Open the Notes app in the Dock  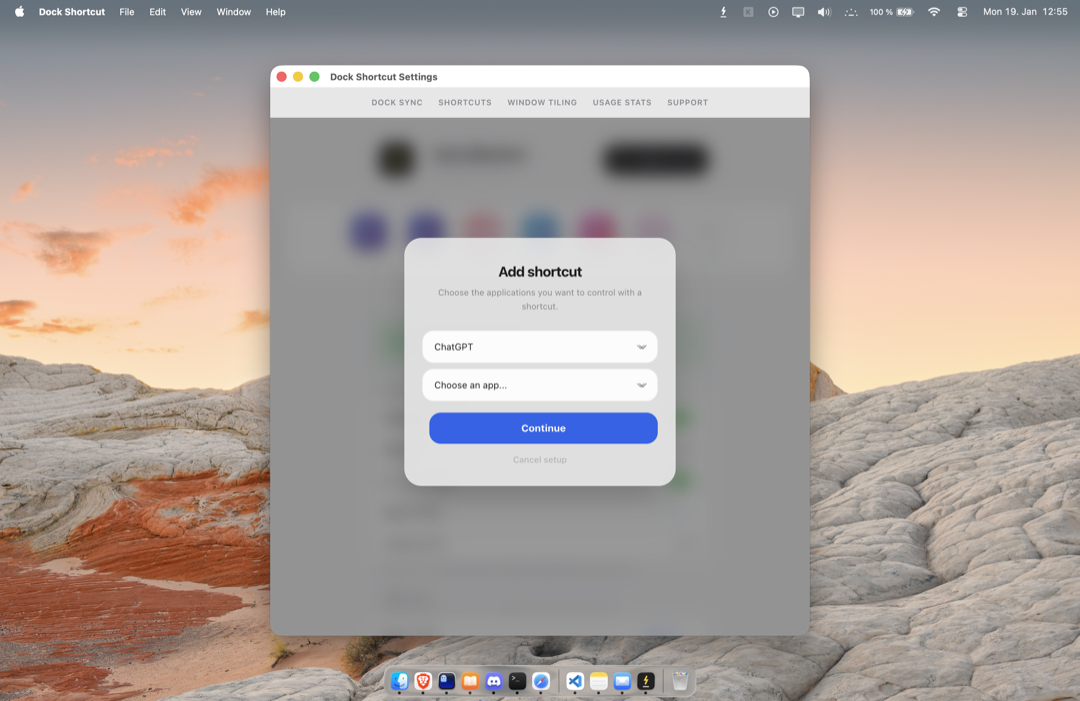point(600,682)
